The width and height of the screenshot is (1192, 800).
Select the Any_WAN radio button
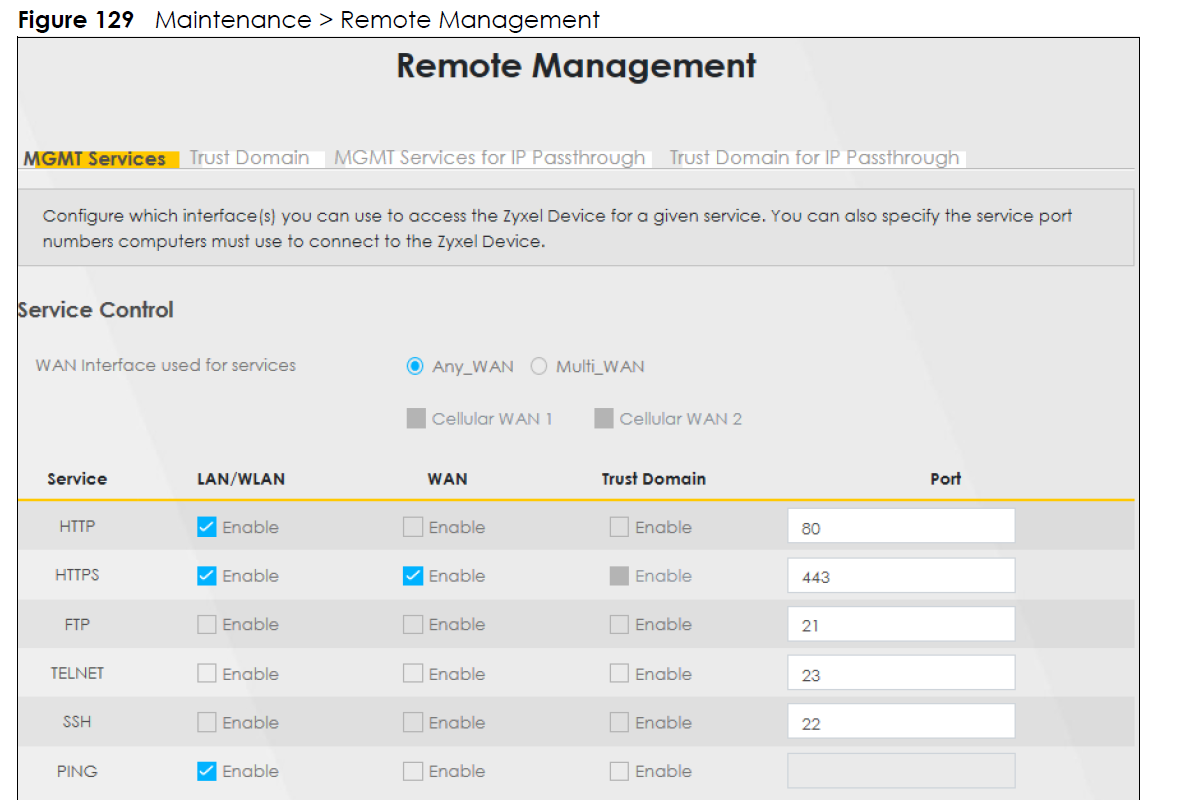416,367
